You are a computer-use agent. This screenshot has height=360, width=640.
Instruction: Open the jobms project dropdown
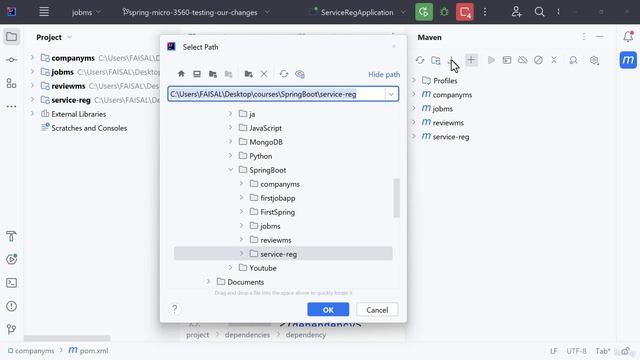(86, 12)
